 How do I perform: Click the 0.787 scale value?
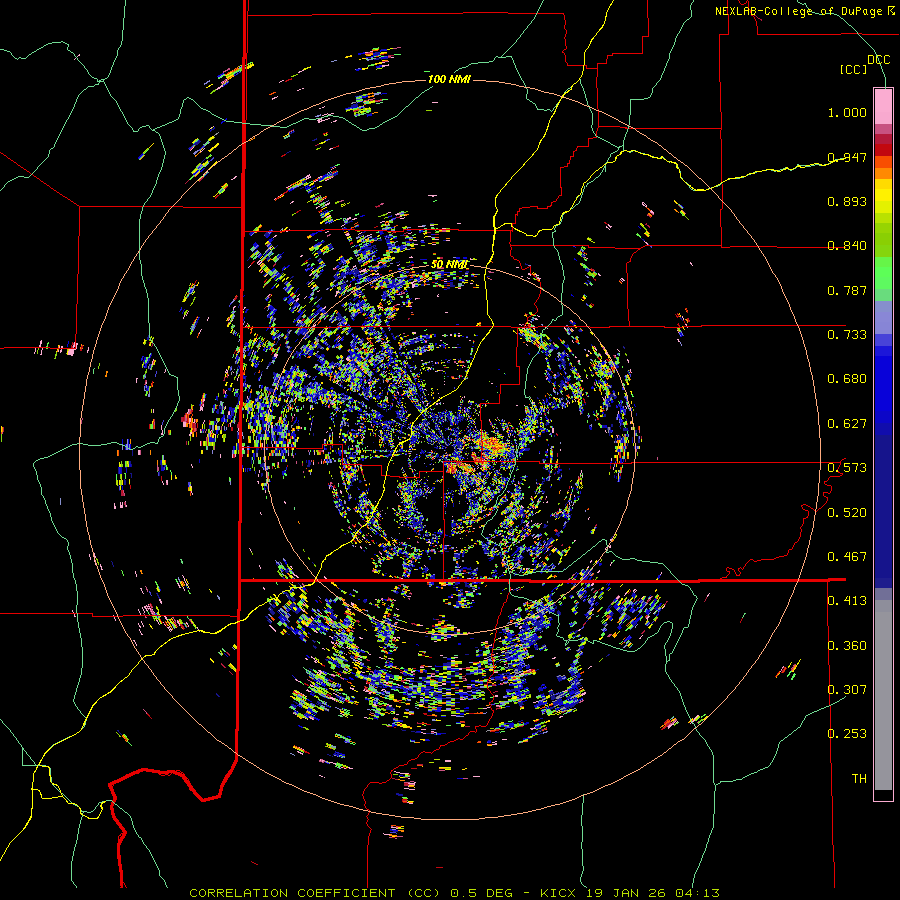tap(847, 290)
